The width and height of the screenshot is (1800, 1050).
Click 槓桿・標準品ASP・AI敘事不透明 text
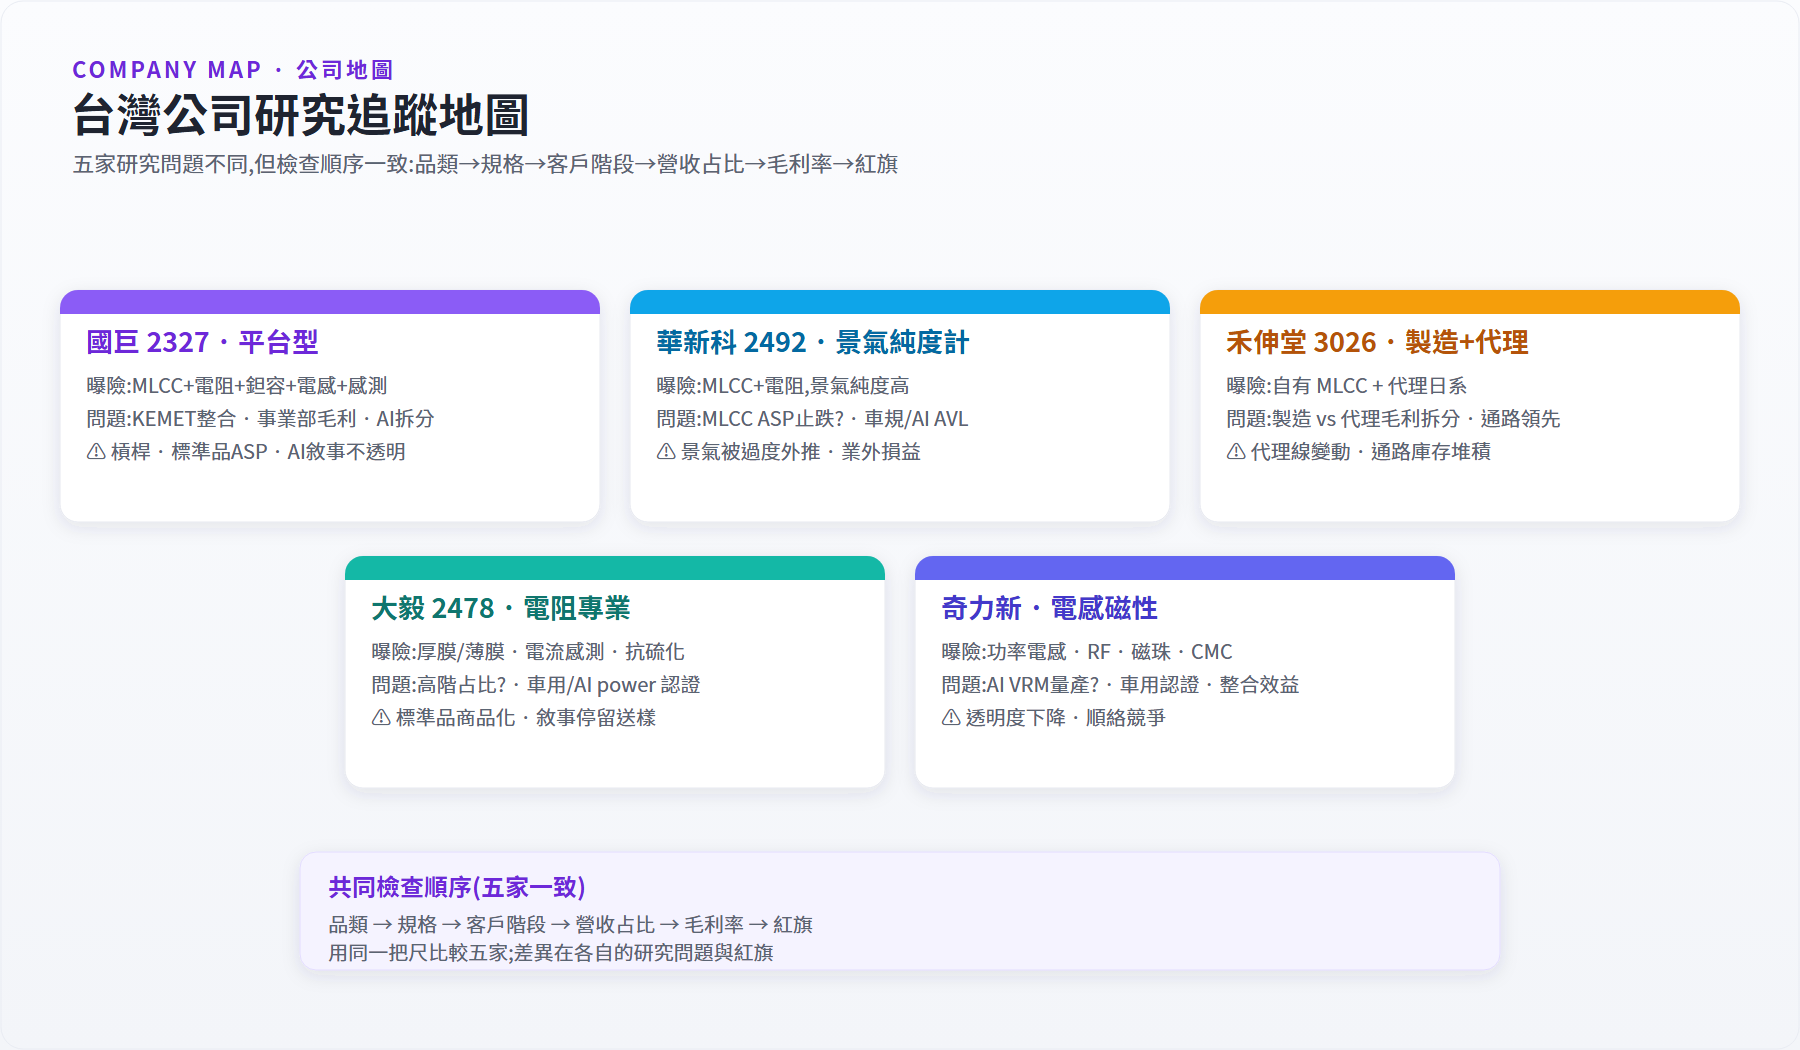[258, 452]
